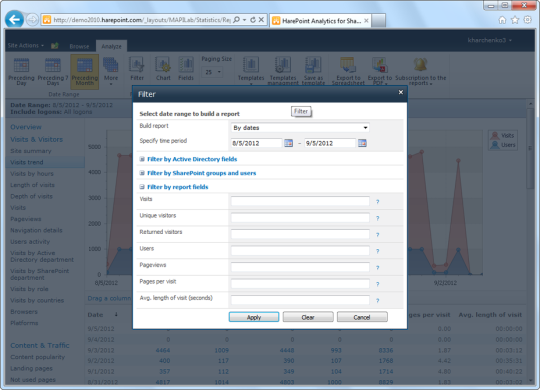
Task: Click the Stop loading X icon
Action: click(x=261, y=20)
